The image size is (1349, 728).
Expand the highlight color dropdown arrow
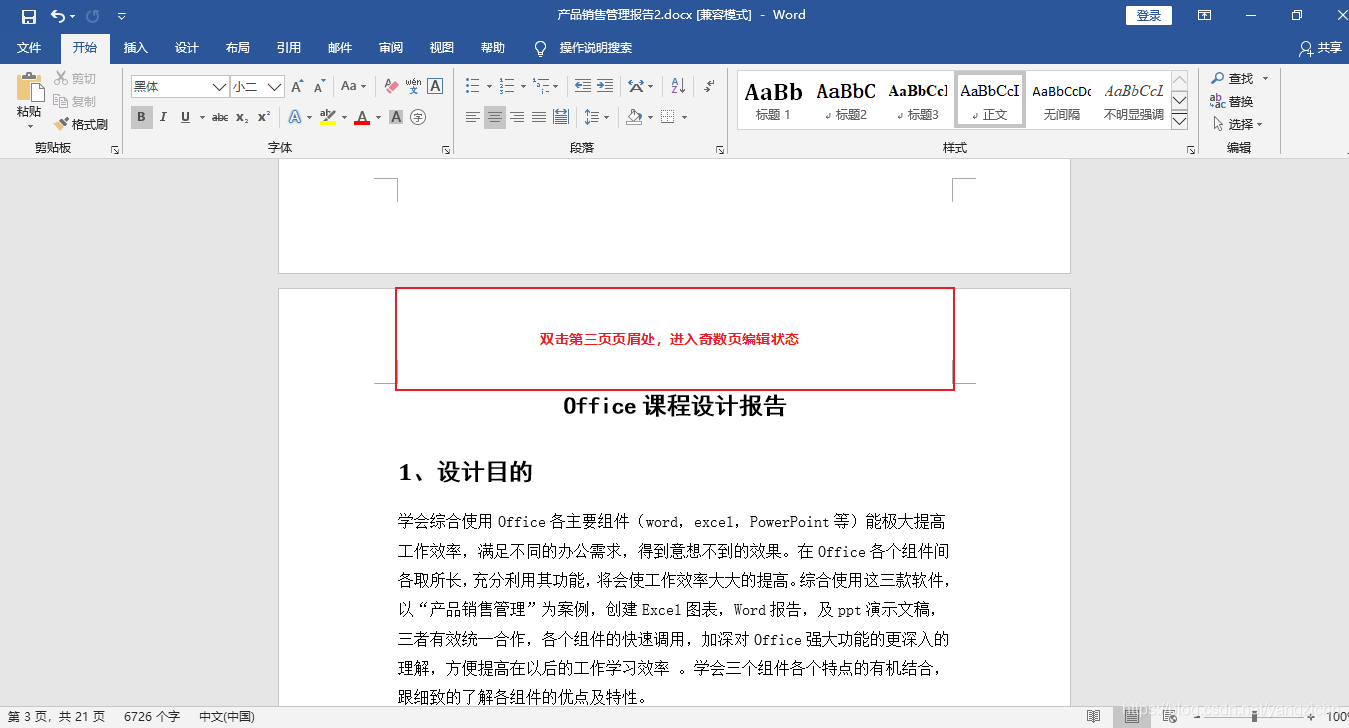pos(344,117)
